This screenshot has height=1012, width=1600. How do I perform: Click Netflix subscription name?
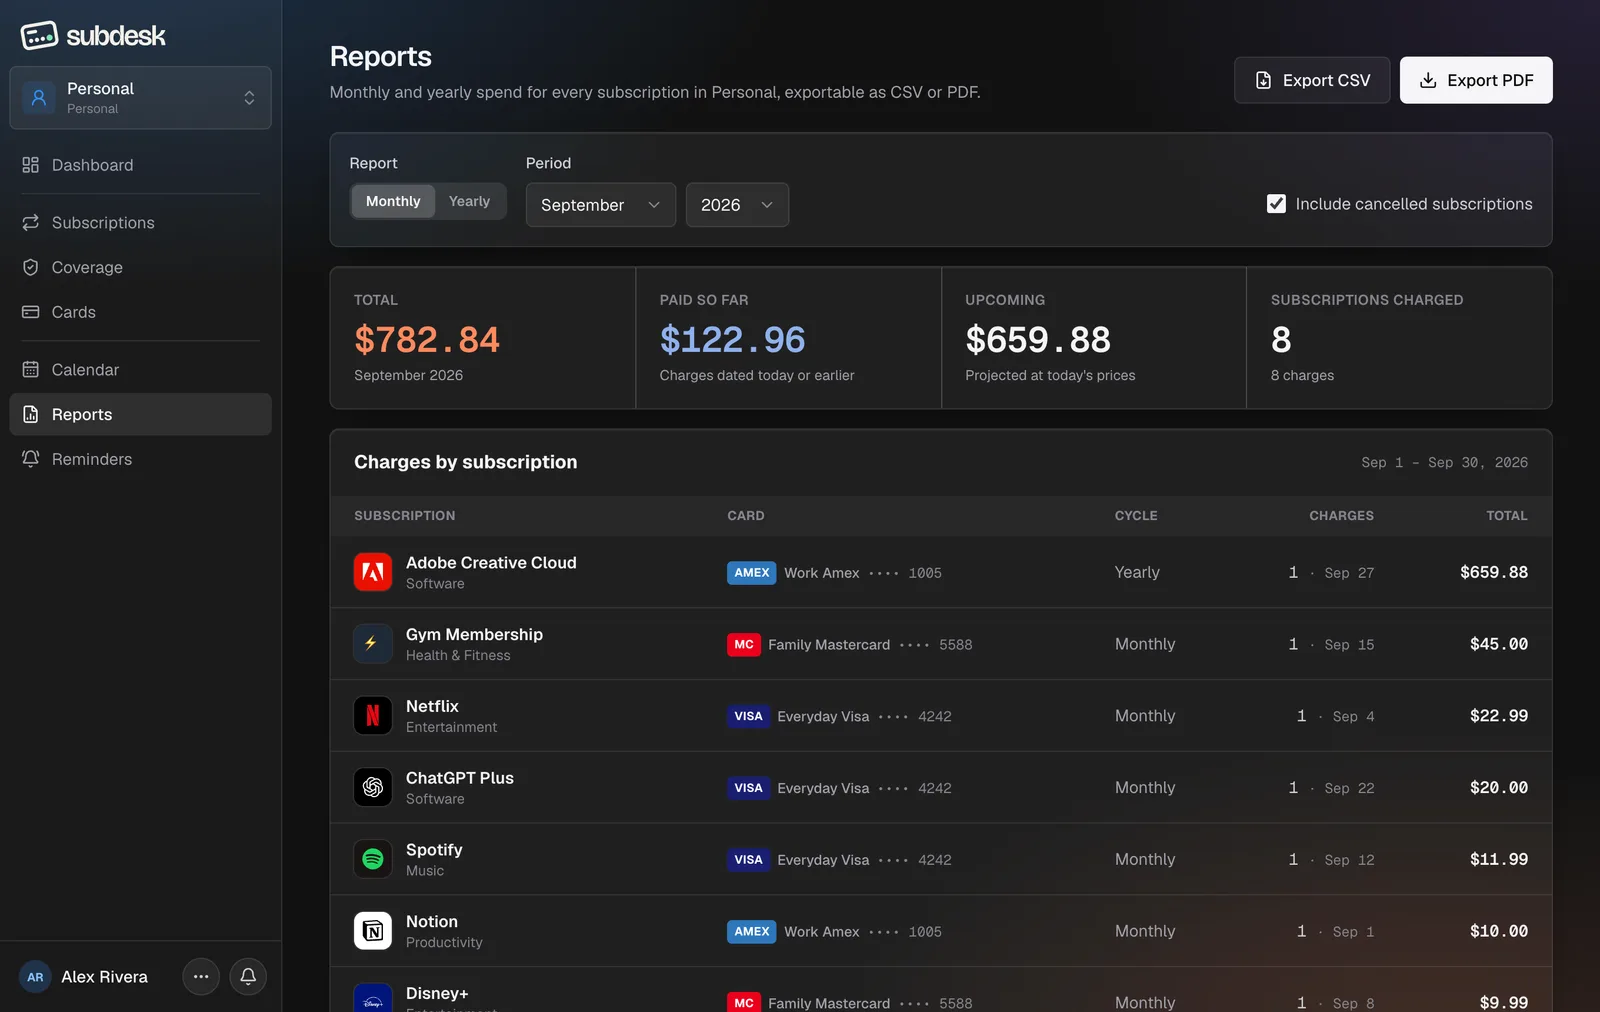point(432,706)
